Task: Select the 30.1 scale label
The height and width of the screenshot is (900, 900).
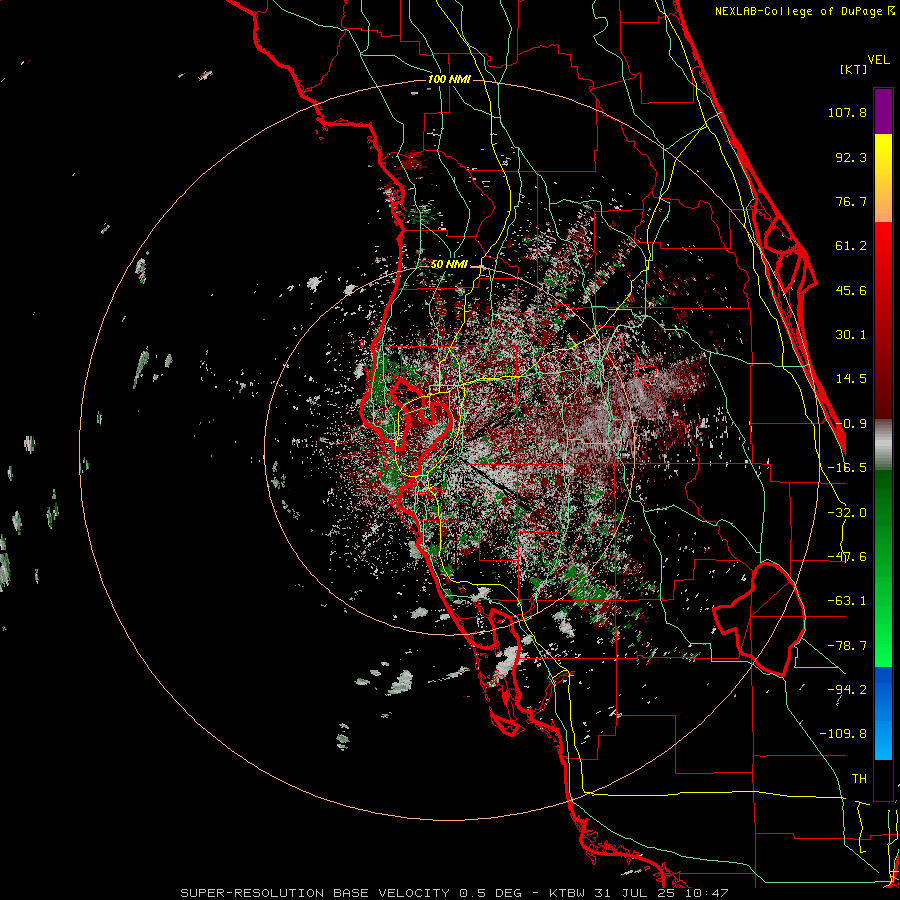Action: click(851, 335)
